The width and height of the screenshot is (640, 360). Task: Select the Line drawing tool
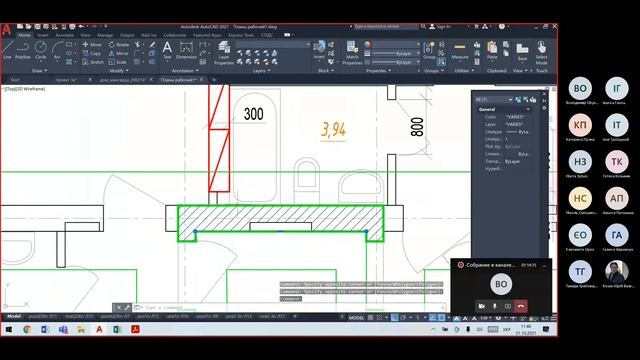7,51
